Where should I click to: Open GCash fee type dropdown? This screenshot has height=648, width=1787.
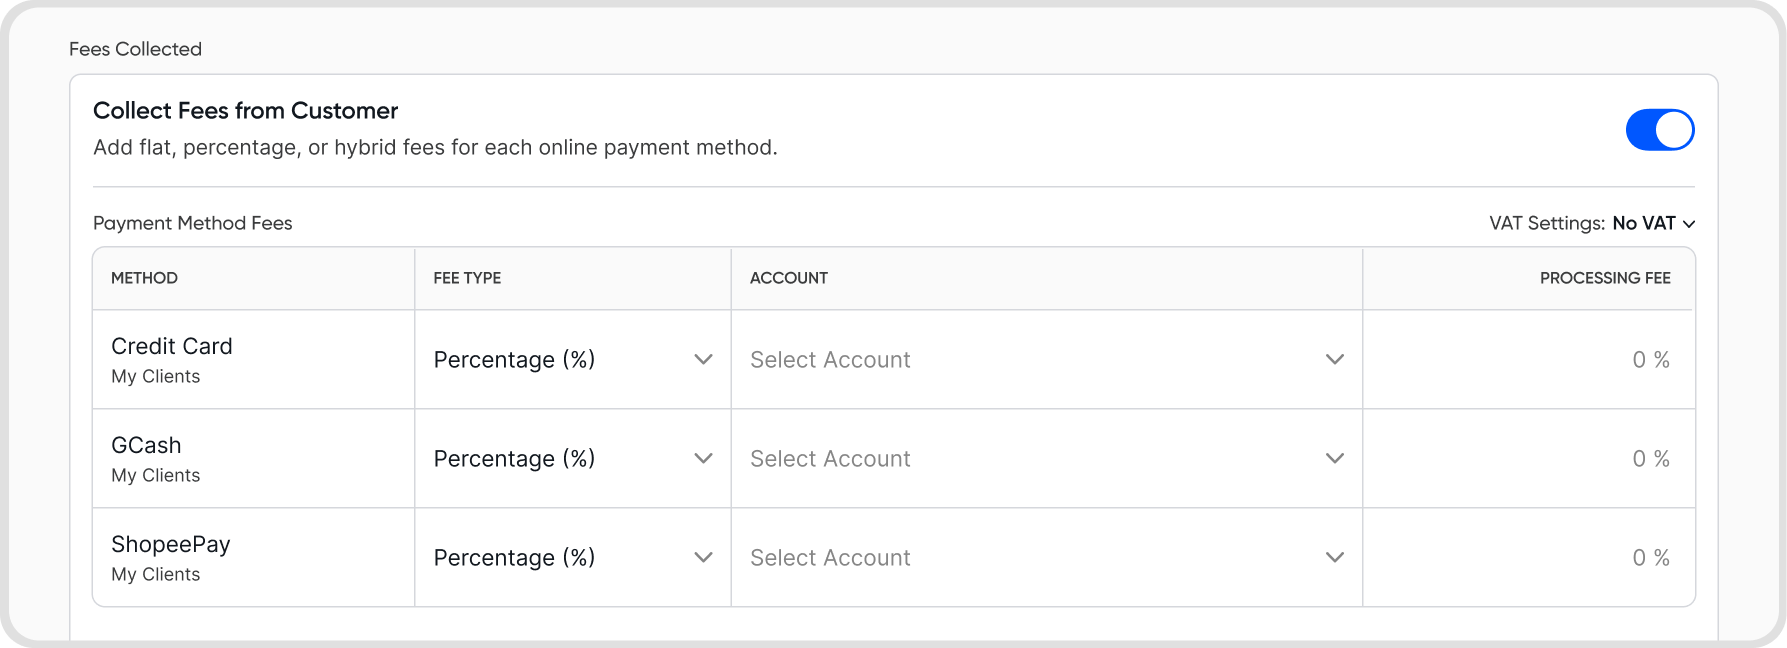coord(572,459)
